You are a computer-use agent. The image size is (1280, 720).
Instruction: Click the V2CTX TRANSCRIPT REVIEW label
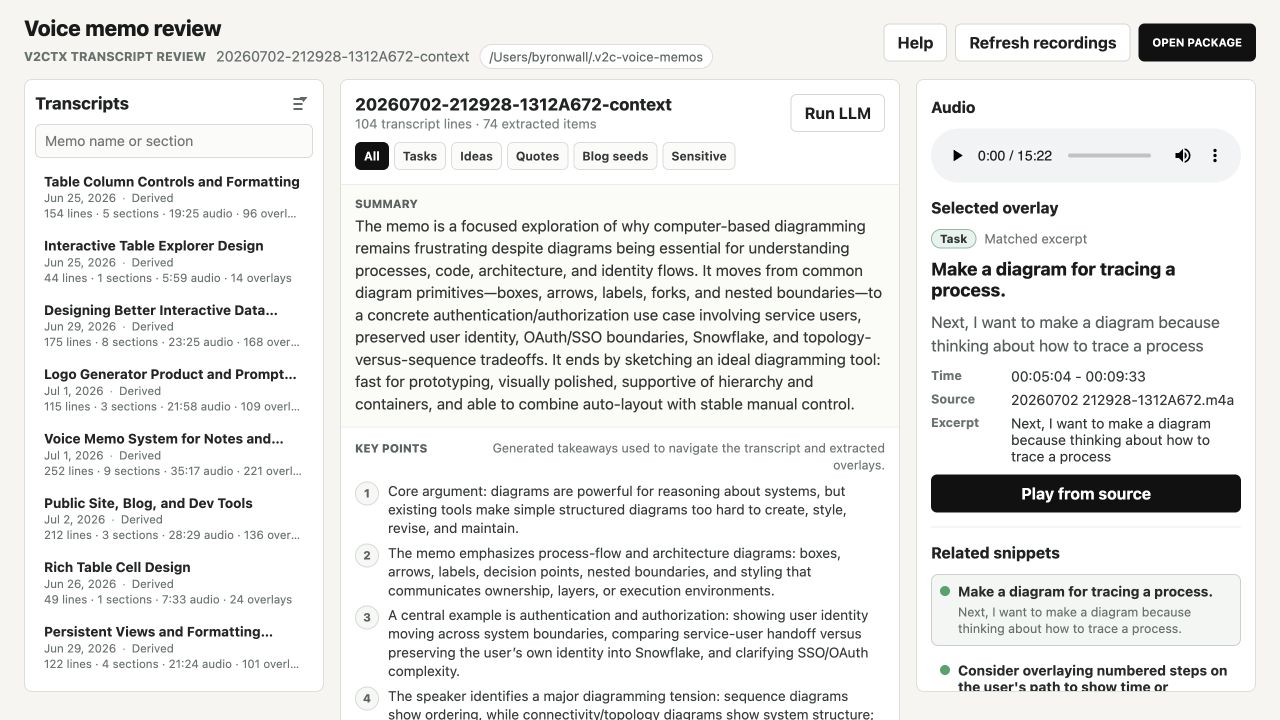click(115, 57)
